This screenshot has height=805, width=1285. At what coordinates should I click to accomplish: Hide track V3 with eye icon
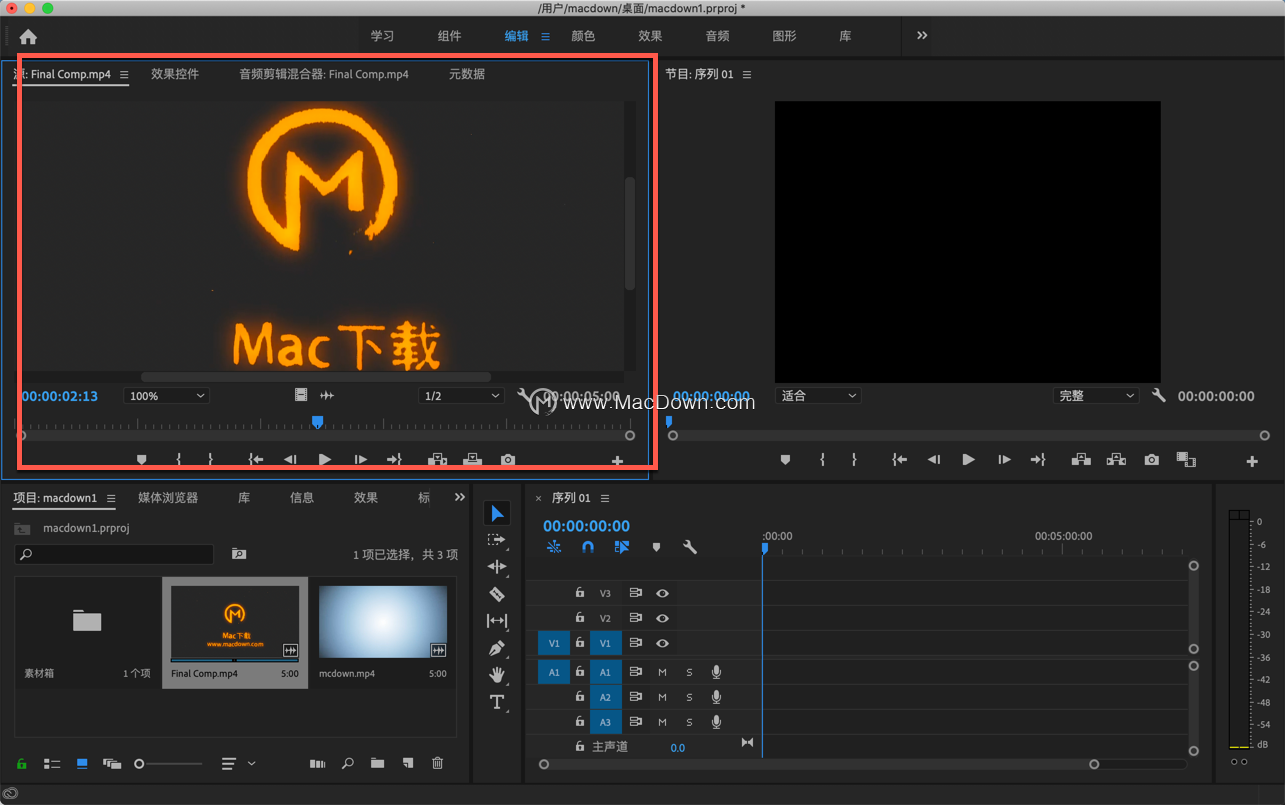click(x=662, y=593)
